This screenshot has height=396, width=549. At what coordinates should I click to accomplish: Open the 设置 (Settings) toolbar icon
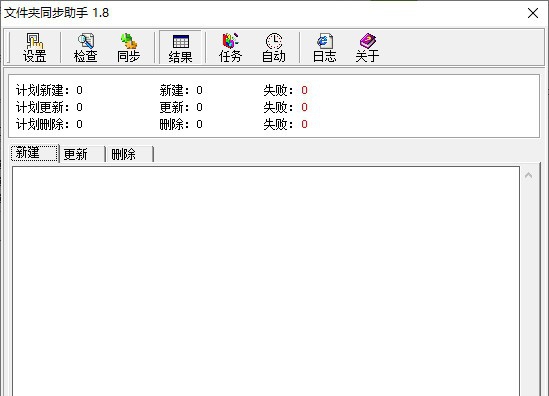tap(34, 48)
